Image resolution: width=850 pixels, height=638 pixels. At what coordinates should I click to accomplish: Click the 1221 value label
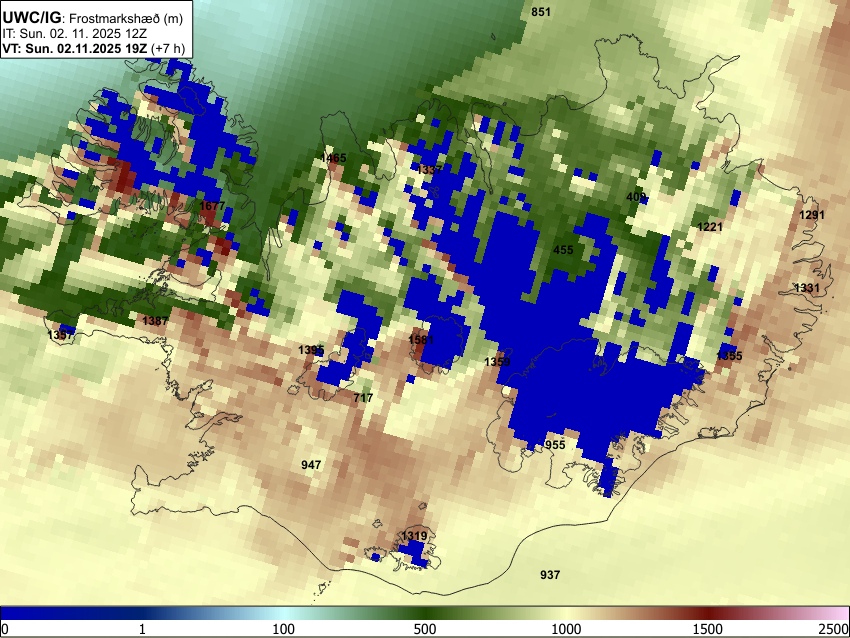coord(710,227)
